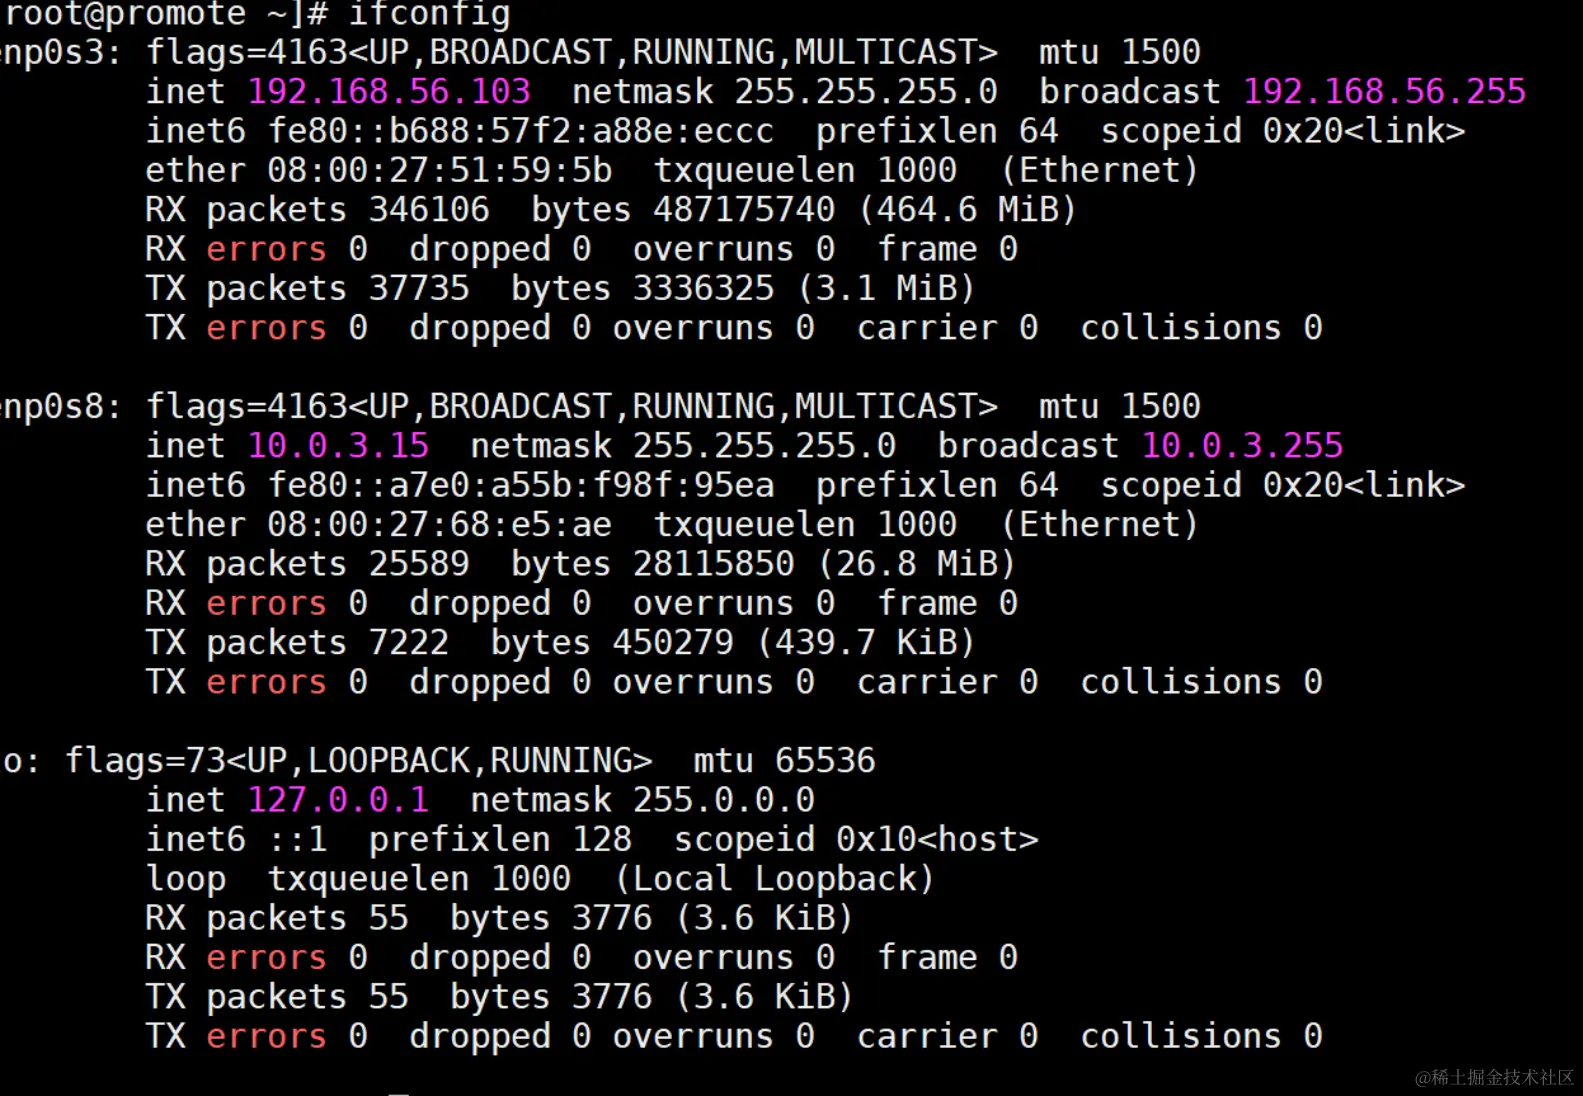Click the '(Local Loopback)' label
This screenshot has height=1096, width=1583.
click(775, 879)
